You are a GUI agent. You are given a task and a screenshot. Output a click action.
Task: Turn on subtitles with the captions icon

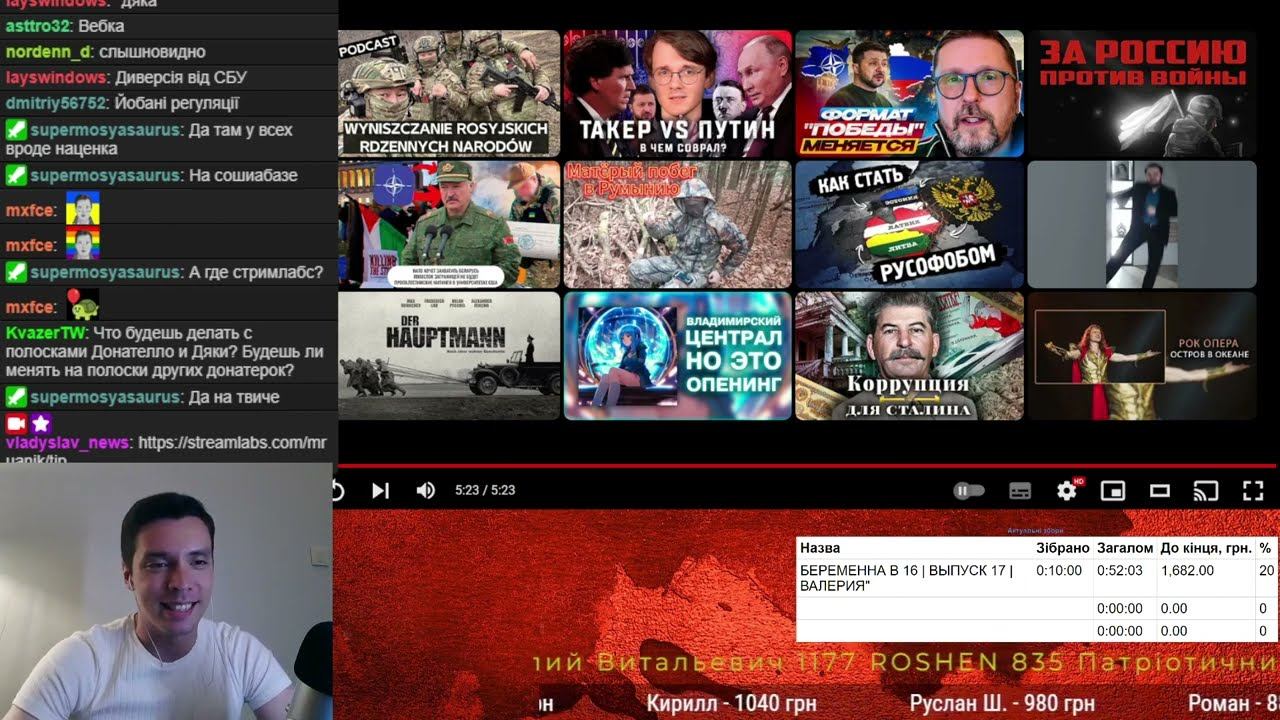coord(1020,491)
